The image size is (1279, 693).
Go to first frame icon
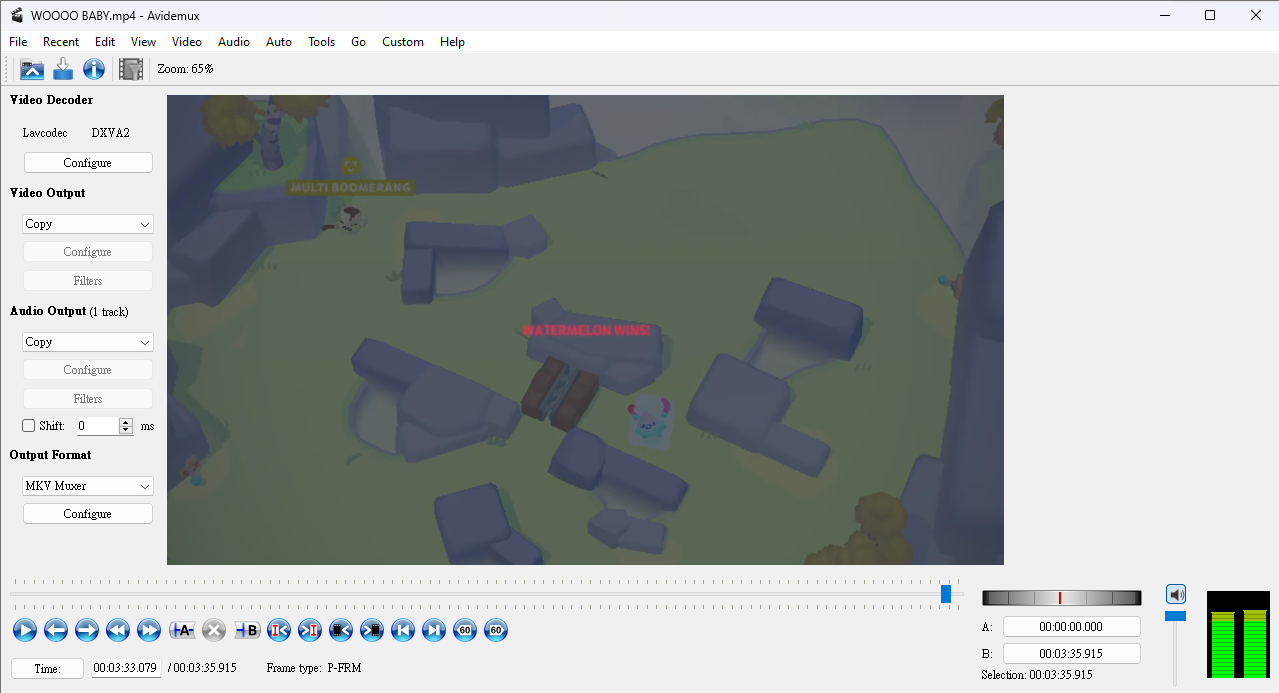pyautogui.click(x=403, y=630)
